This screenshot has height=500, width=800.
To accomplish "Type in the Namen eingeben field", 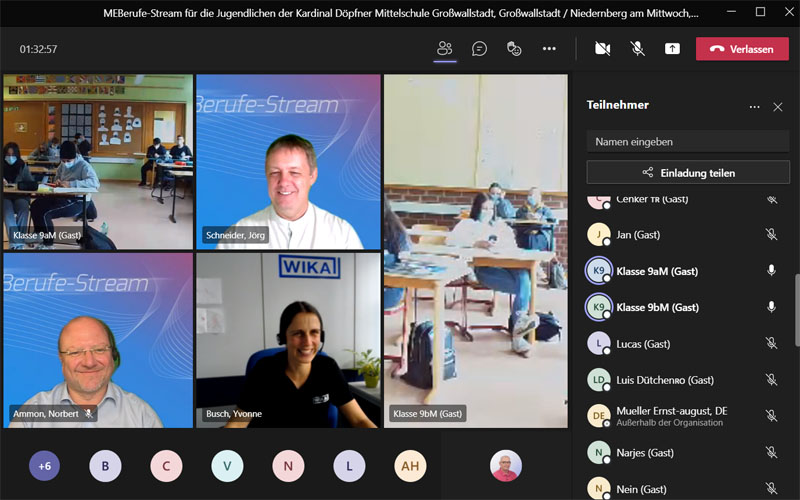I will point(688,142).
